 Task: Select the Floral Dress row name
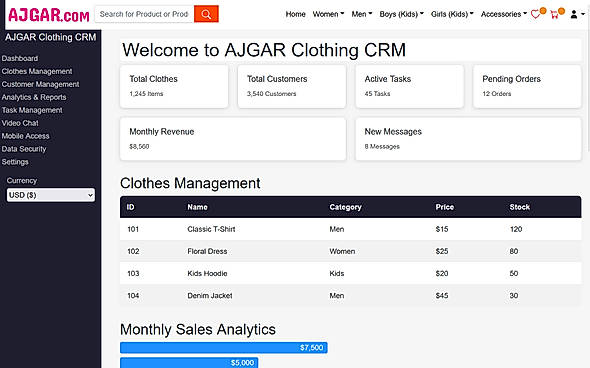point(207,251)
